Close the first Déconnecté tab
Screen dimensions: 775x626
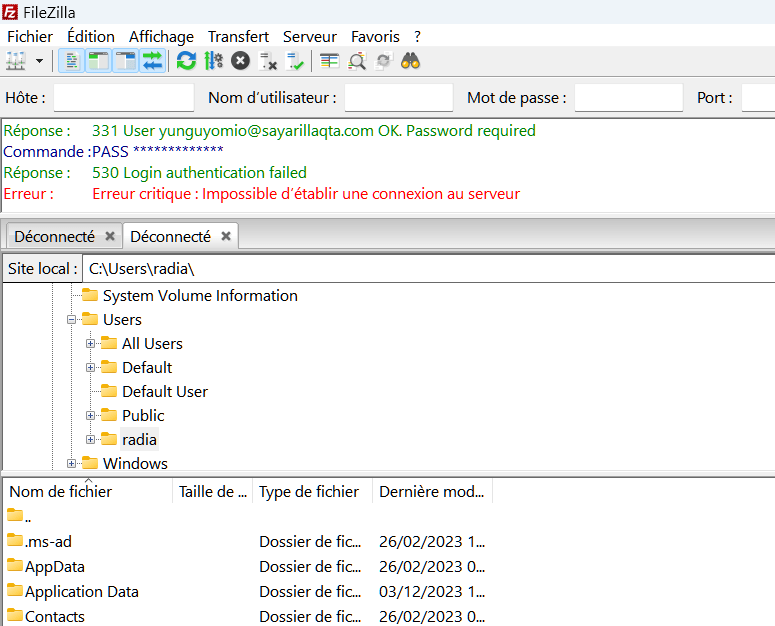pos(110,236)
